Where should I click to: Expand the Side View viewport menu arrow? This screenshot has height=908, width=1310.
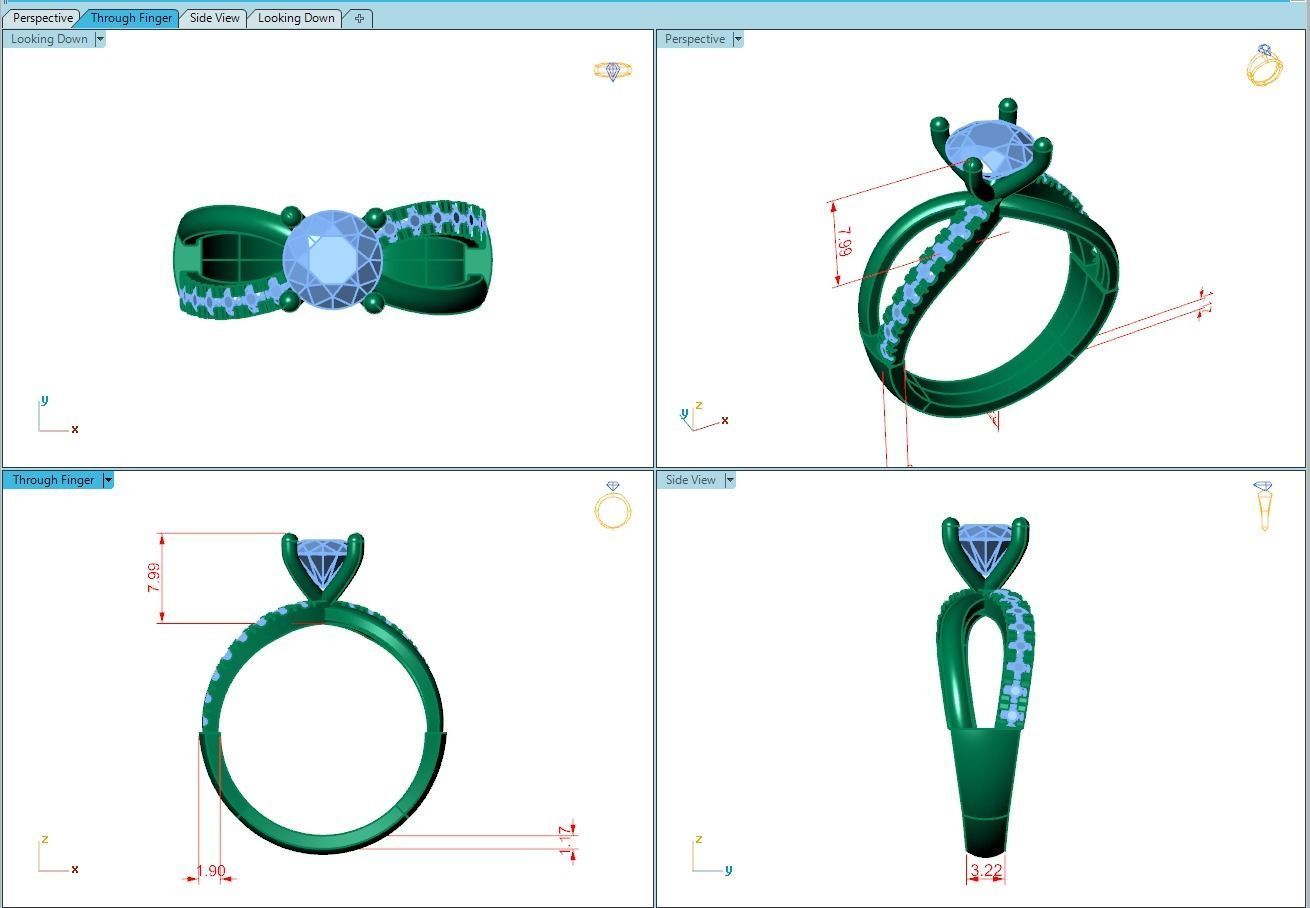730,480
